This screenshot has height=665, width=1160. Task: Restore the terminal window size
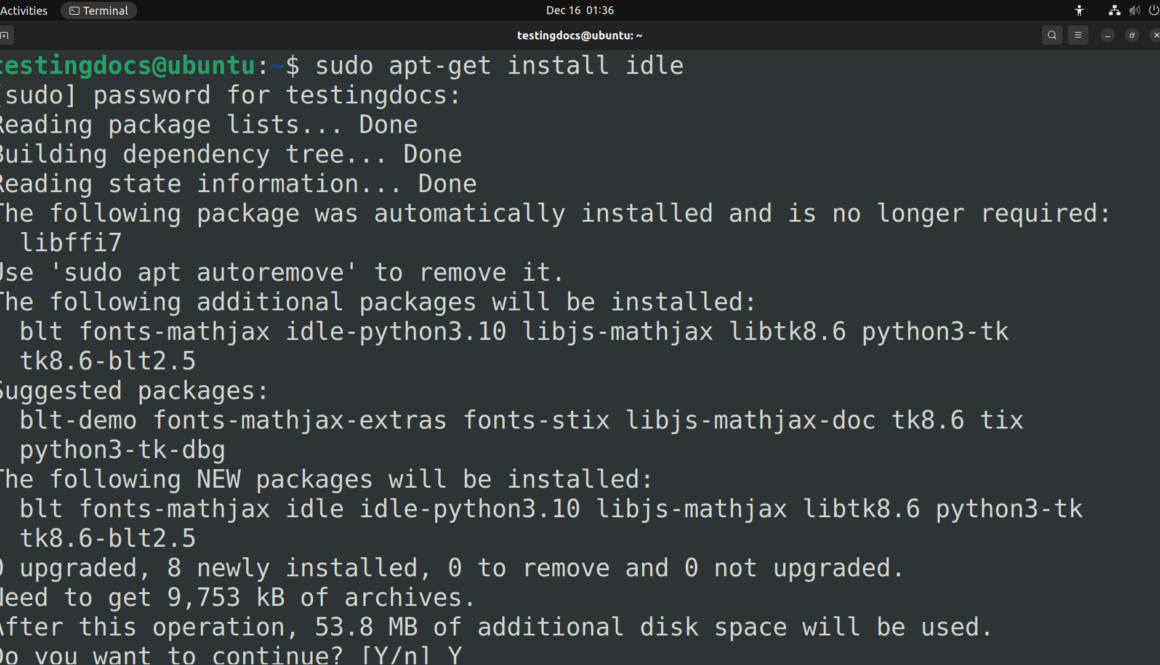click(x=1132, y=35)
